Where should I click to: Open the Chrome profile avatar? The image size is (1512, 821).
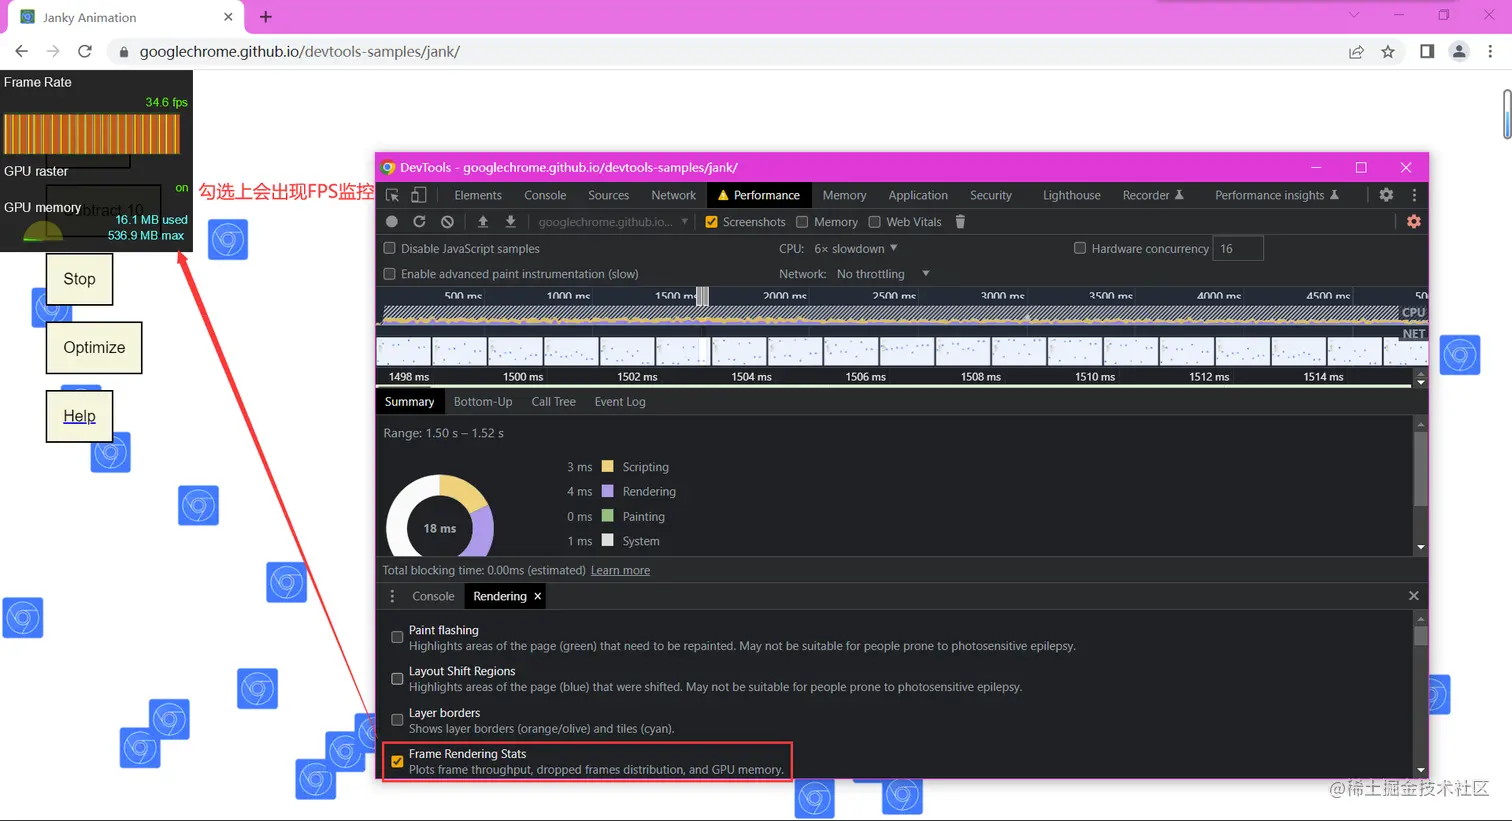coord(1459,52)
